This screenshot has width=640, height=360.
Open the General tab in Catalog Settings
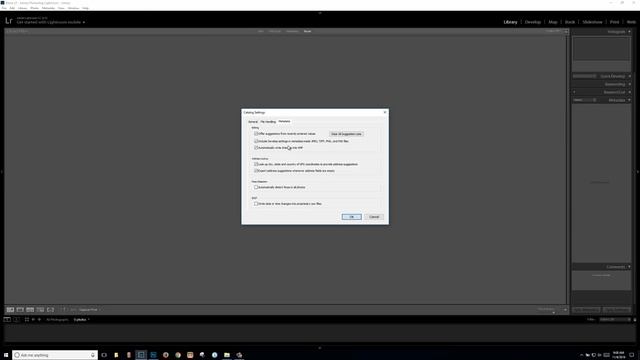coord(253,122)
